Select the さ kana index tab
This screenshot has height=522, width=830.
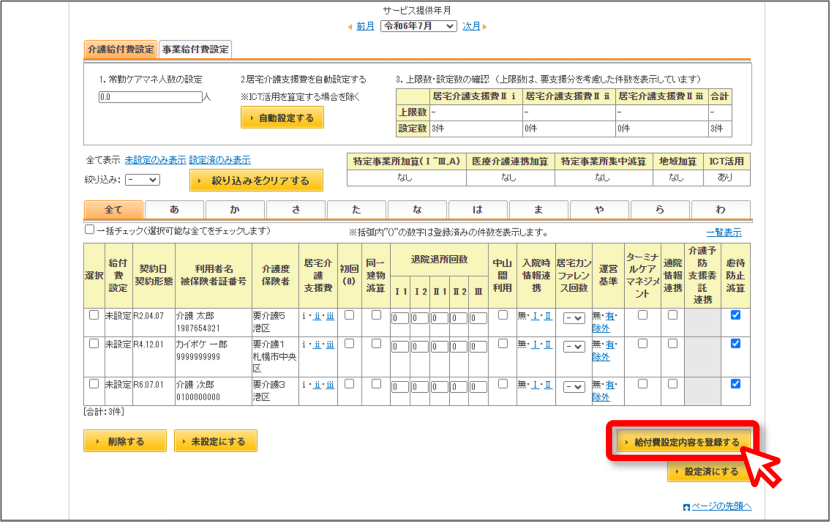pyautogui.click(x=295, y=210)
